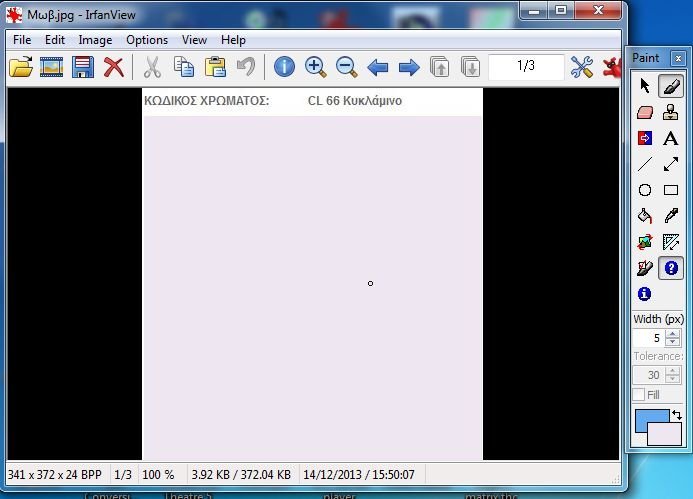This screenshot has height=499, width=693.
Task: Click the ΚΩΔΙΚΟΣ ΧΡΩΜΑΤΟΣ: label in image
Action: [206, 101]
